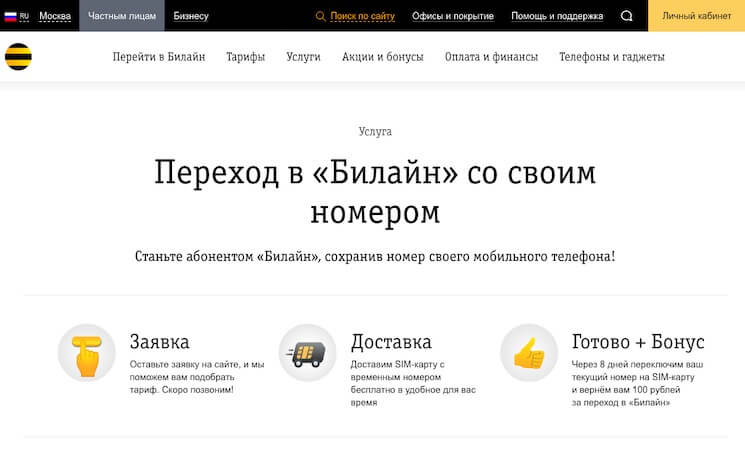Open Услуги menu item
Viewport: 745px width, 450px height.
pos(303,57)
